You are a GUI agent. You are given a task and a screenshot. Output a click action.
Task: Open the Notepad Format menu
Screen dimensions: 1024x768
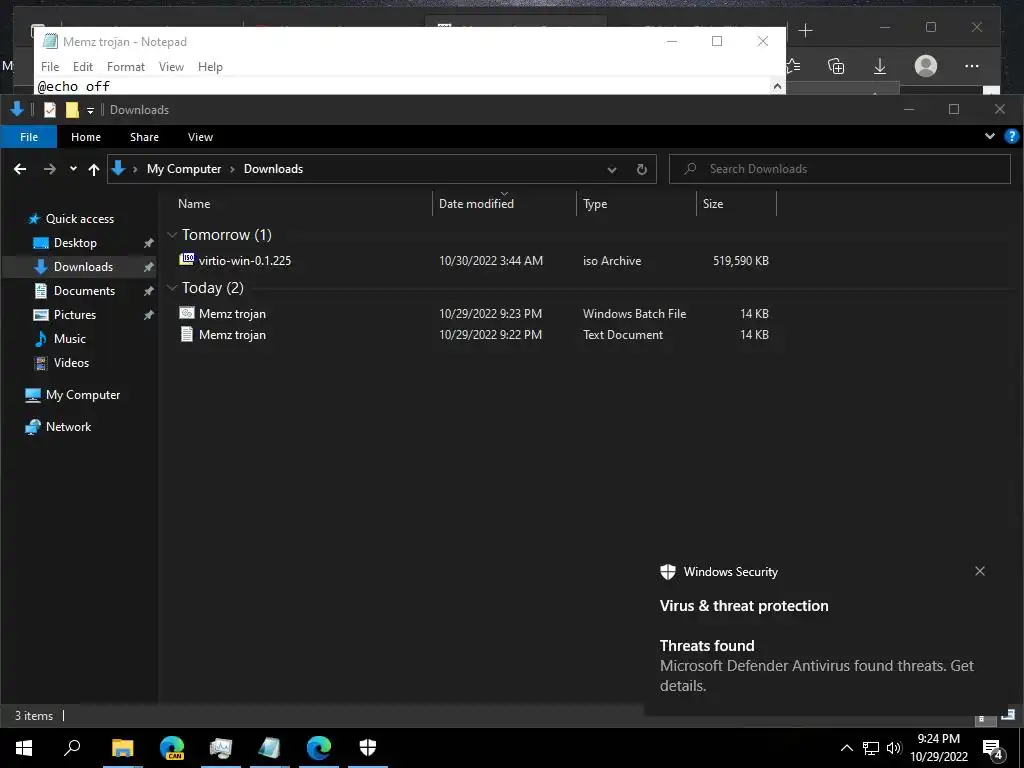(x=125, y=67)
